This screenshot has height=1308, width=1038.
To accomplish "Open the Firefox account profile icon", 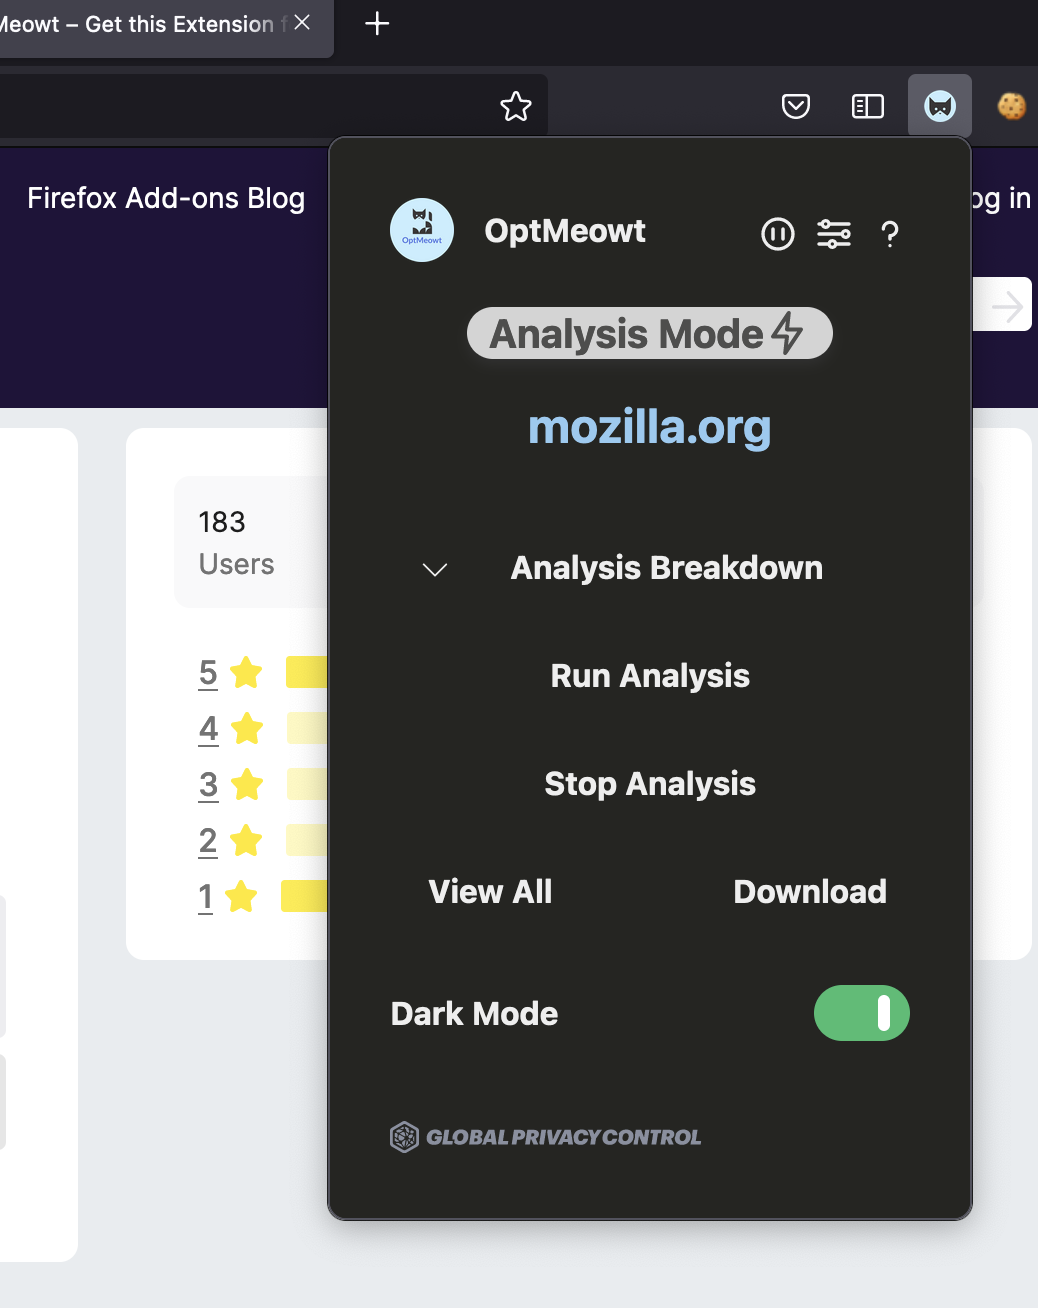I will click(1012, 105).
